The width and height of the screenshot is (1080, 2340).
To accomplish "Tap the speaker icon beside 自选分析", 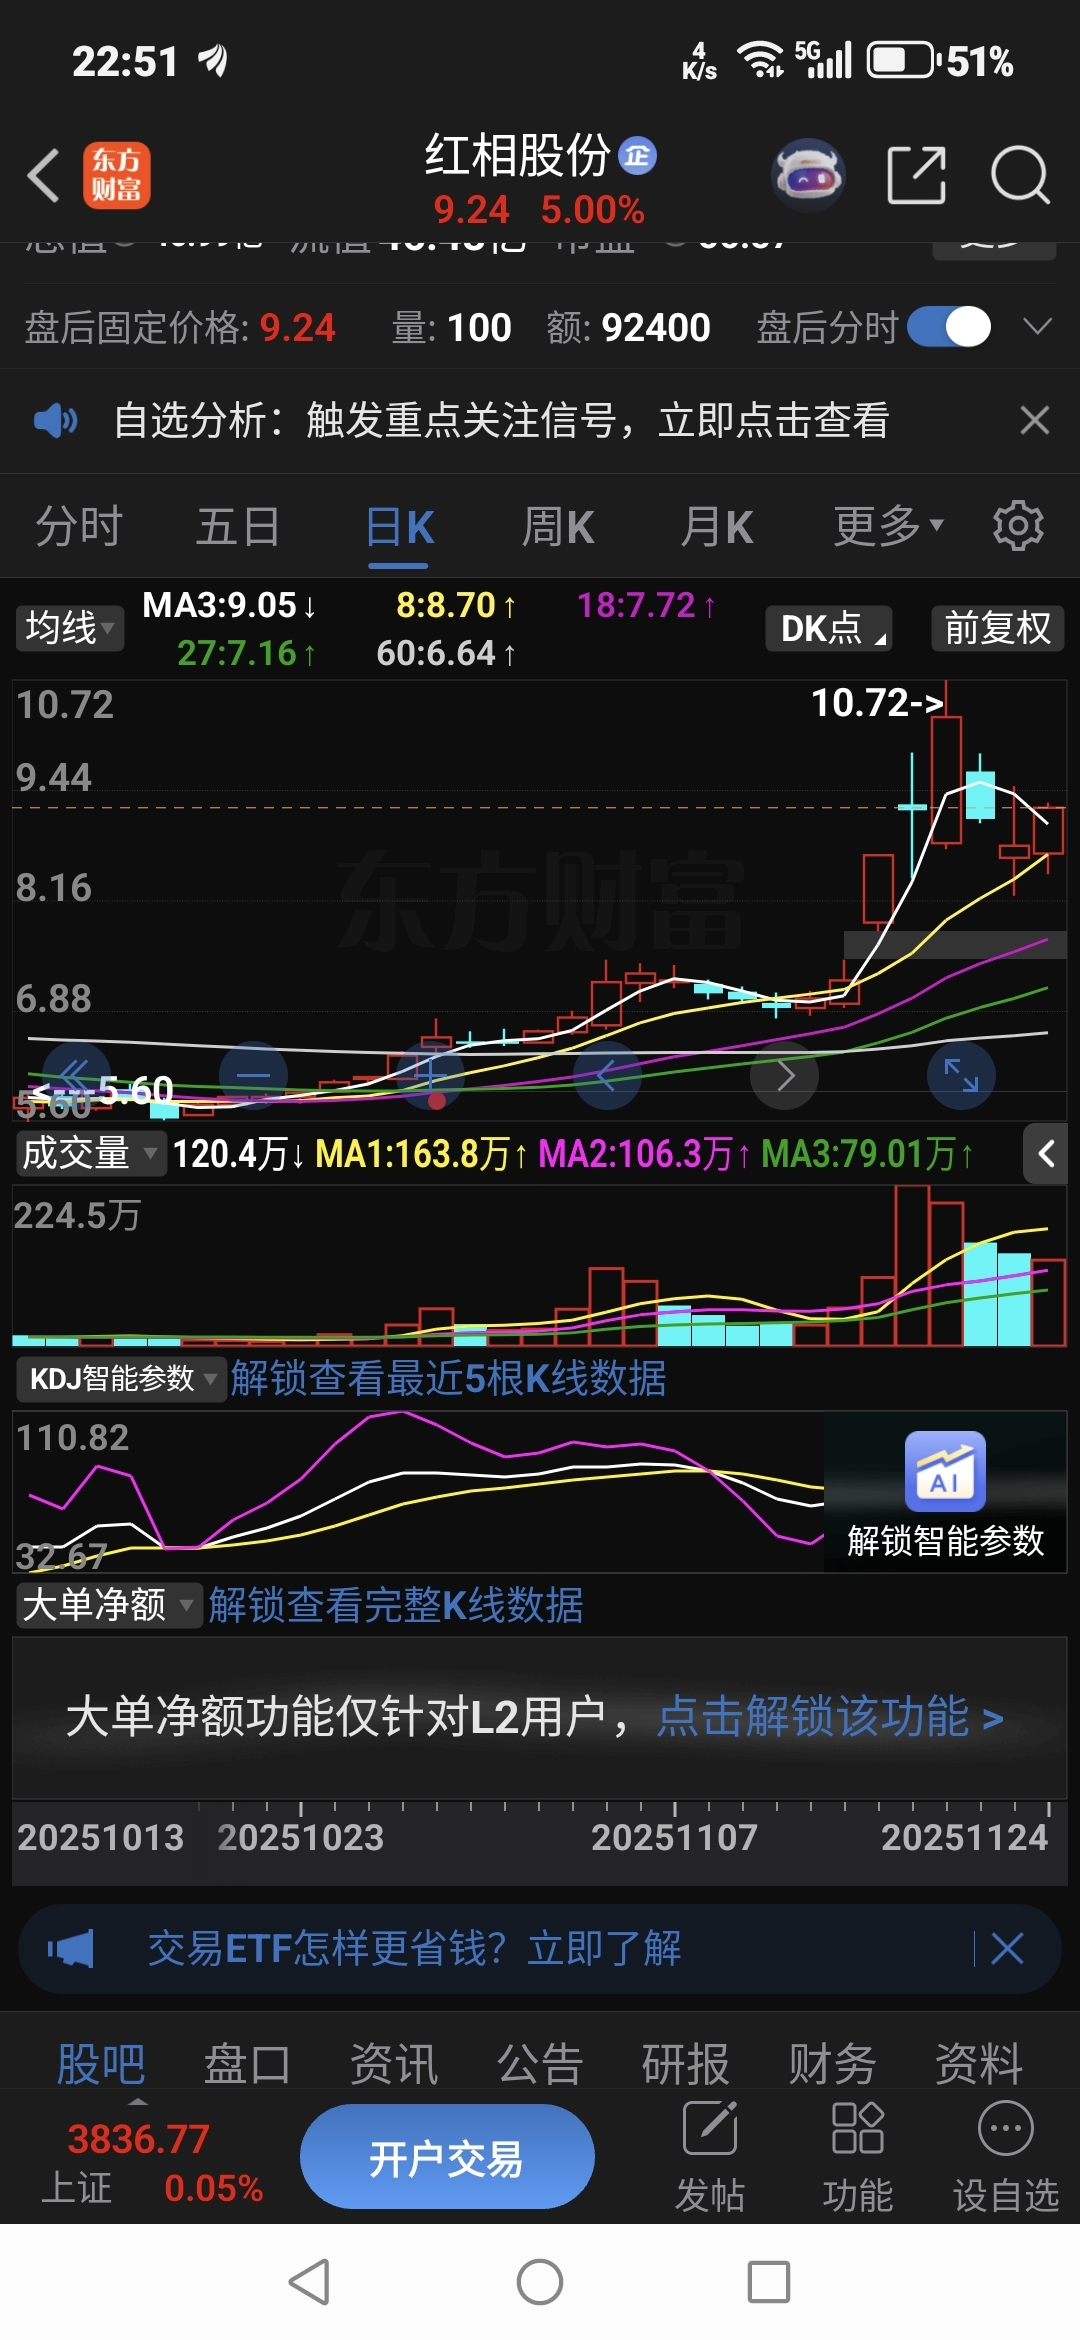I will point(56,421).
